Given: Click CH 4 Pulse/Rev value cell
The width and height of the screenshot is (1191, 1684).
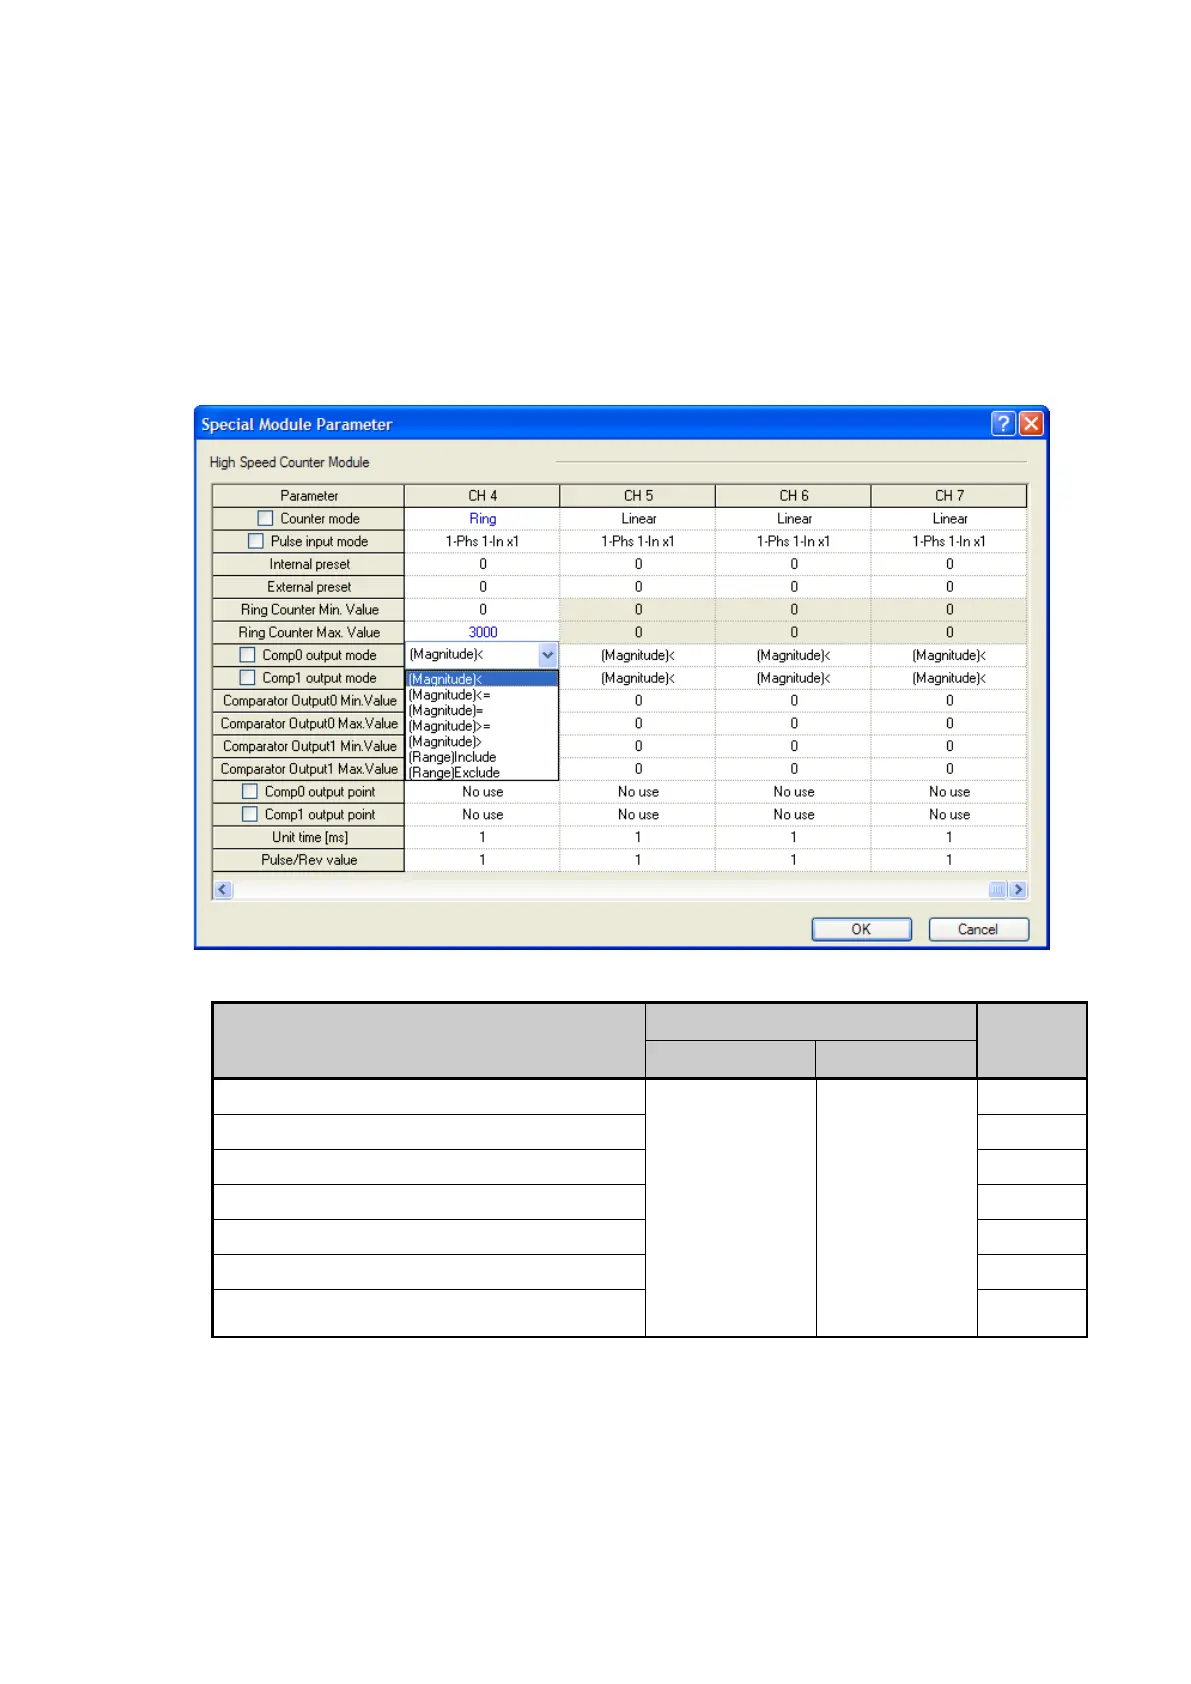Looking at the screenshot, I should [482, 860].
